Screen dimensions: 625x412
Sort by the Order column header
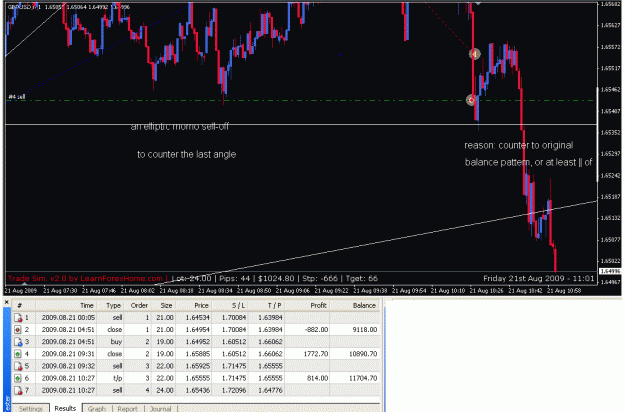[137, 306]
